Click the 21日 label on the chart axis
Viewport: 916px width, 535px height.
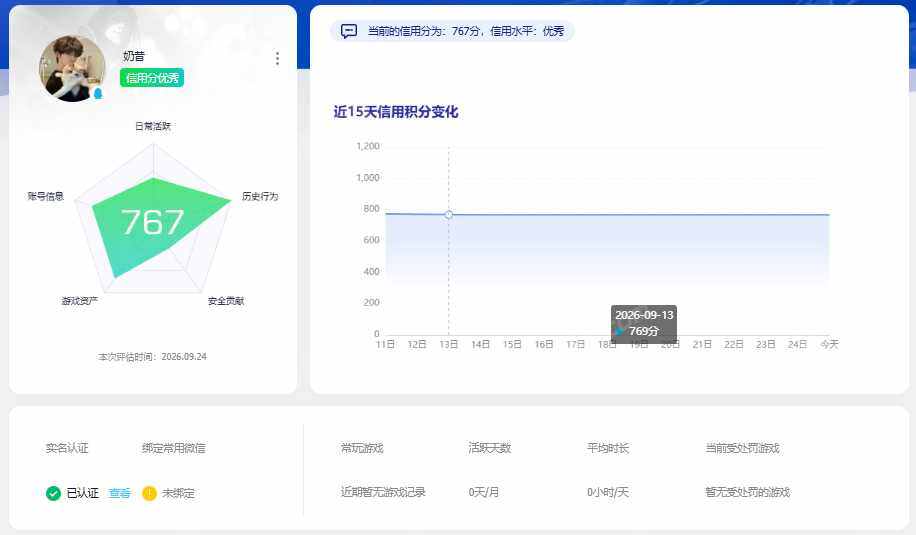pyautogui.click(x=702, y=345)
